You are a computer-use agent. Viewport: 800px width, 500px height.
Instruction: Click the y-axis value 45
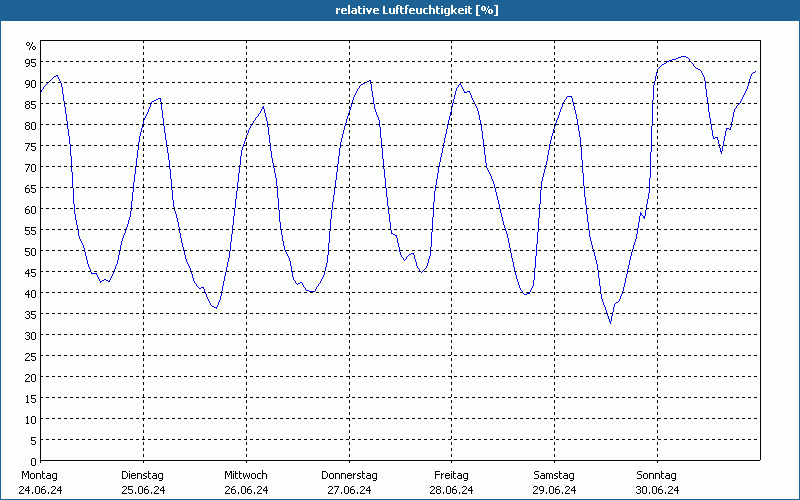(x=31, y=272)
